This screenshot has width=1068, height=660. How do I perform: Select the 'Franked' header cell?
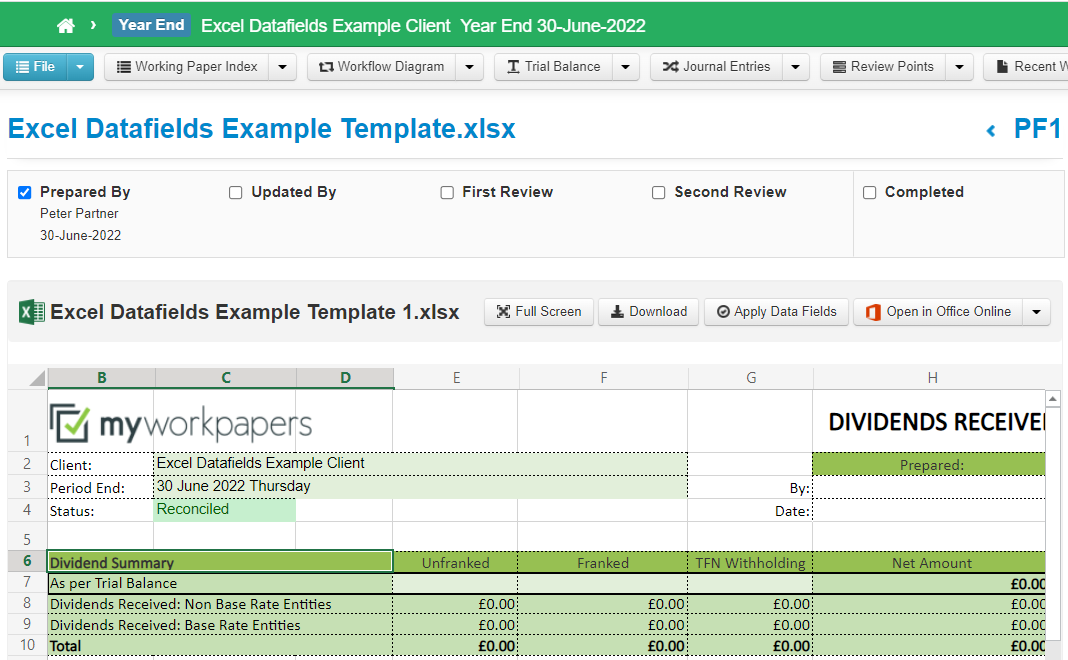click(x=603, y=563)
